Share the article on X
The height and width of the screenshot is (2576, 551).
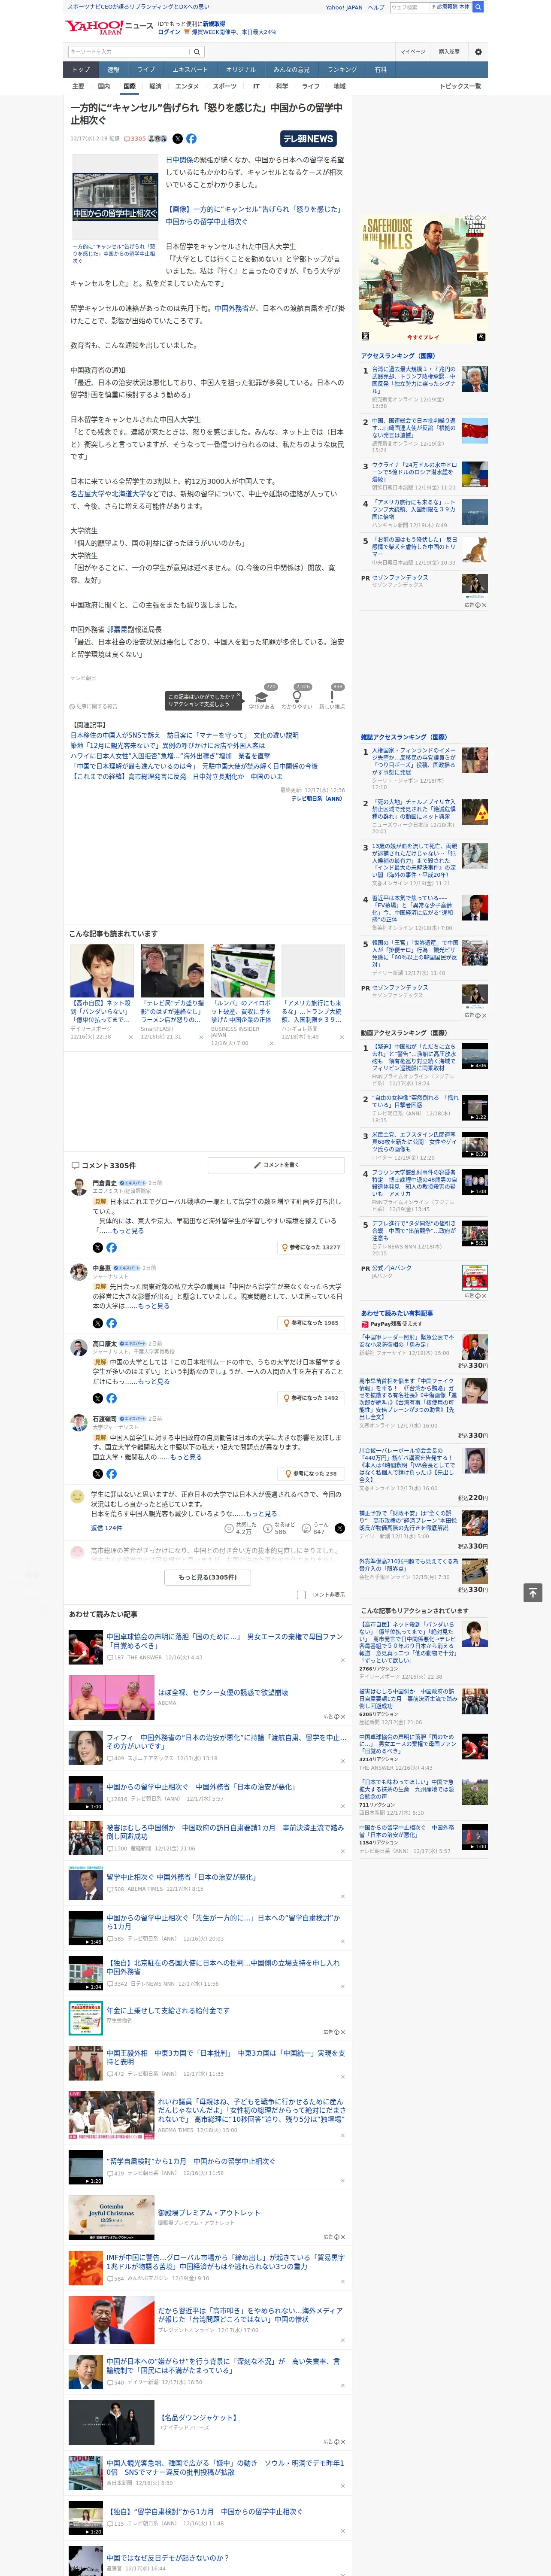pyautogui.click(x=178, y=139)
